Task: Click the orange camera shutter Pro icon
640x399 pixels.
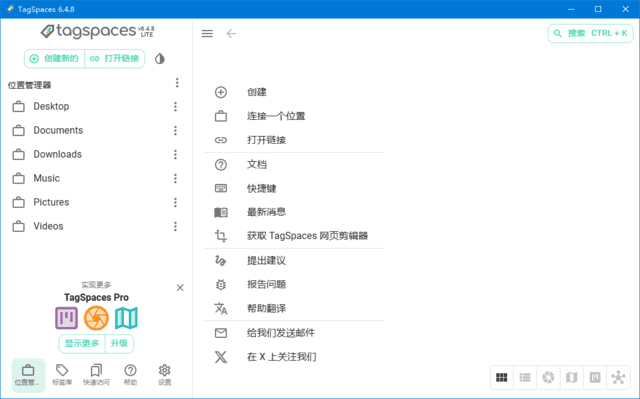Action: click(96, 318)
